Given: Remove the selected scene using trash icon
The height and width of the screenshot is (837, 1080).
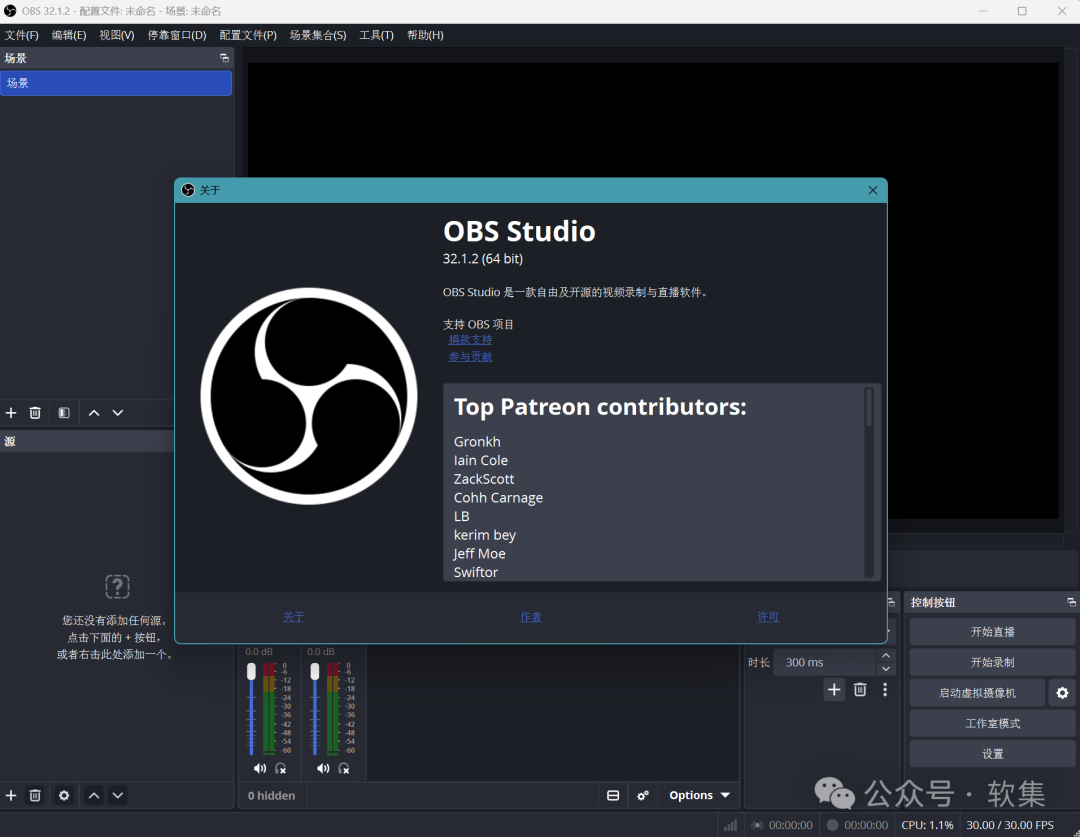Looking at the screenshot, I should click(x=35, y=413).
